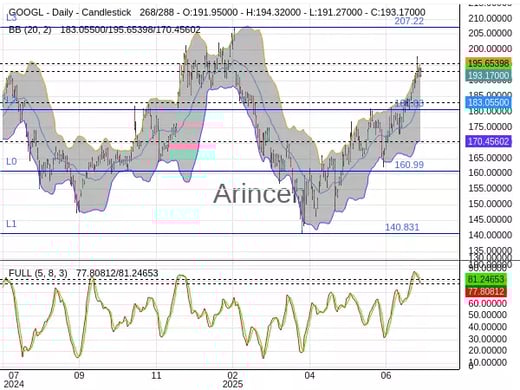The width and height of the screenshot is (520, 390).
Task: Click the stochastic readout 77.80812/81.24653
Action: (117, 273)
